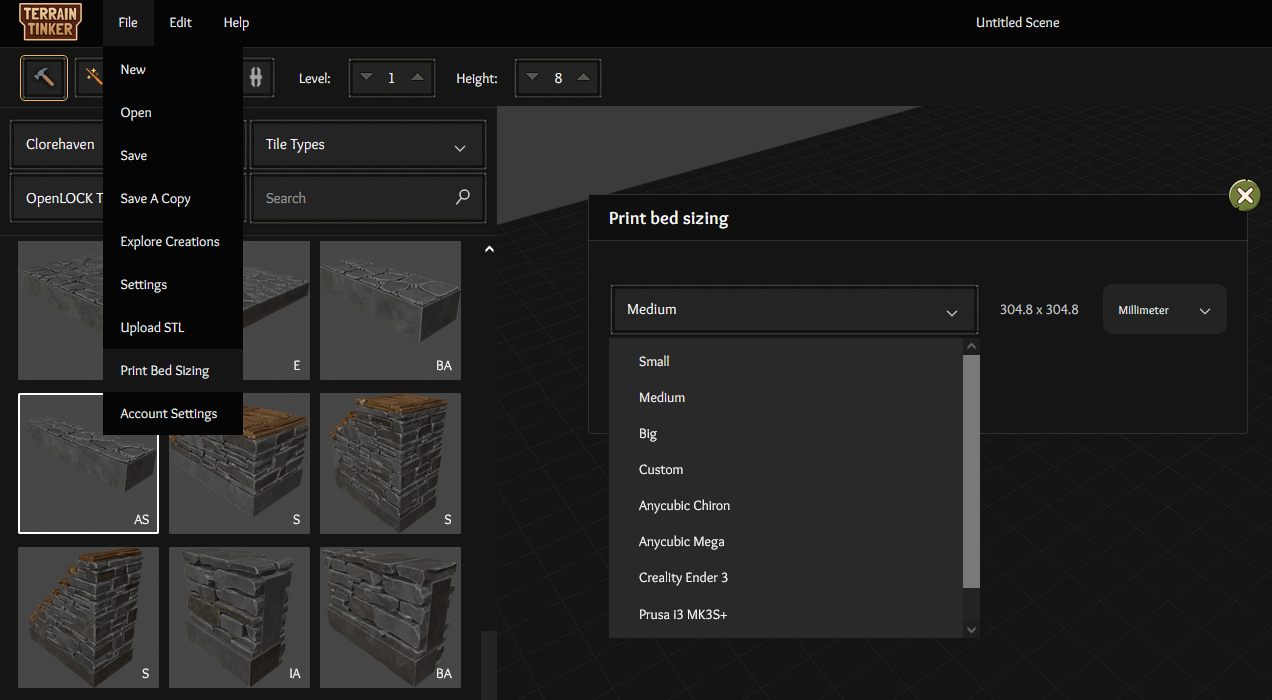Decrease the Height value
The image size is (1272, 700).
click(532, 78)
